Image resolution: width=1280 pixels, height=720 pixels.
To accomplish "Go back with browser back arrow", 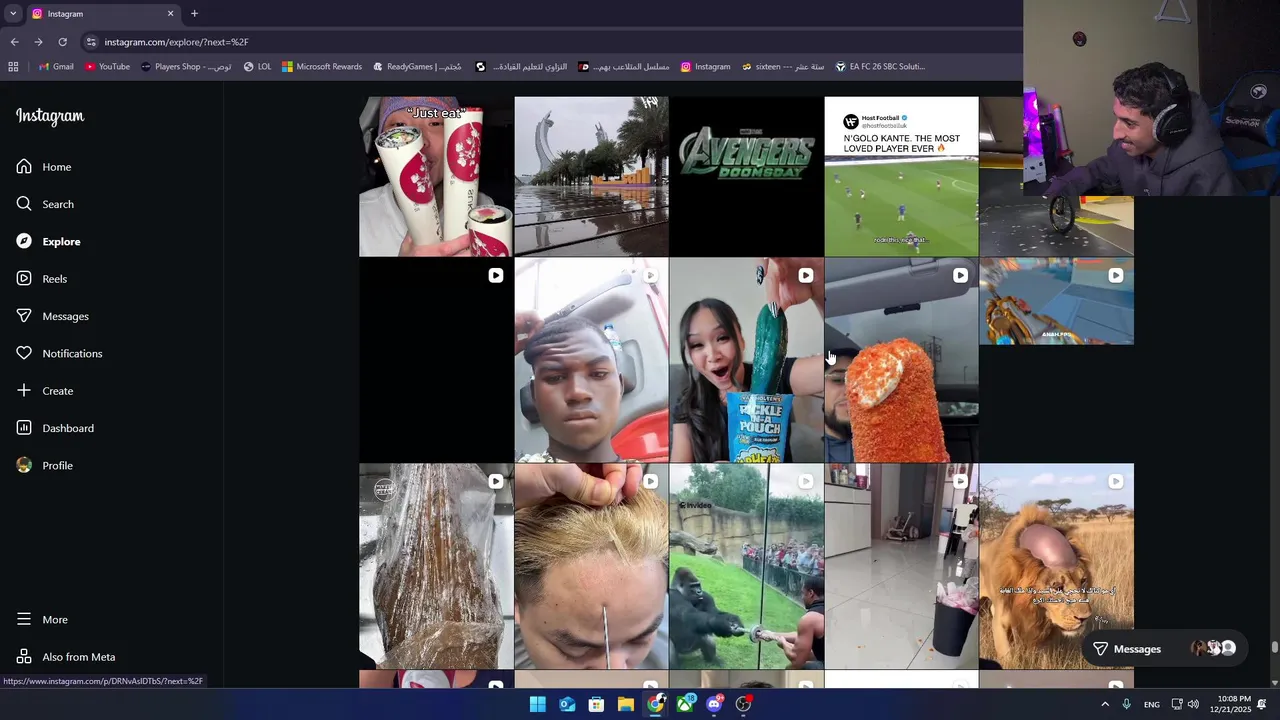I will [x=14, y=42].
